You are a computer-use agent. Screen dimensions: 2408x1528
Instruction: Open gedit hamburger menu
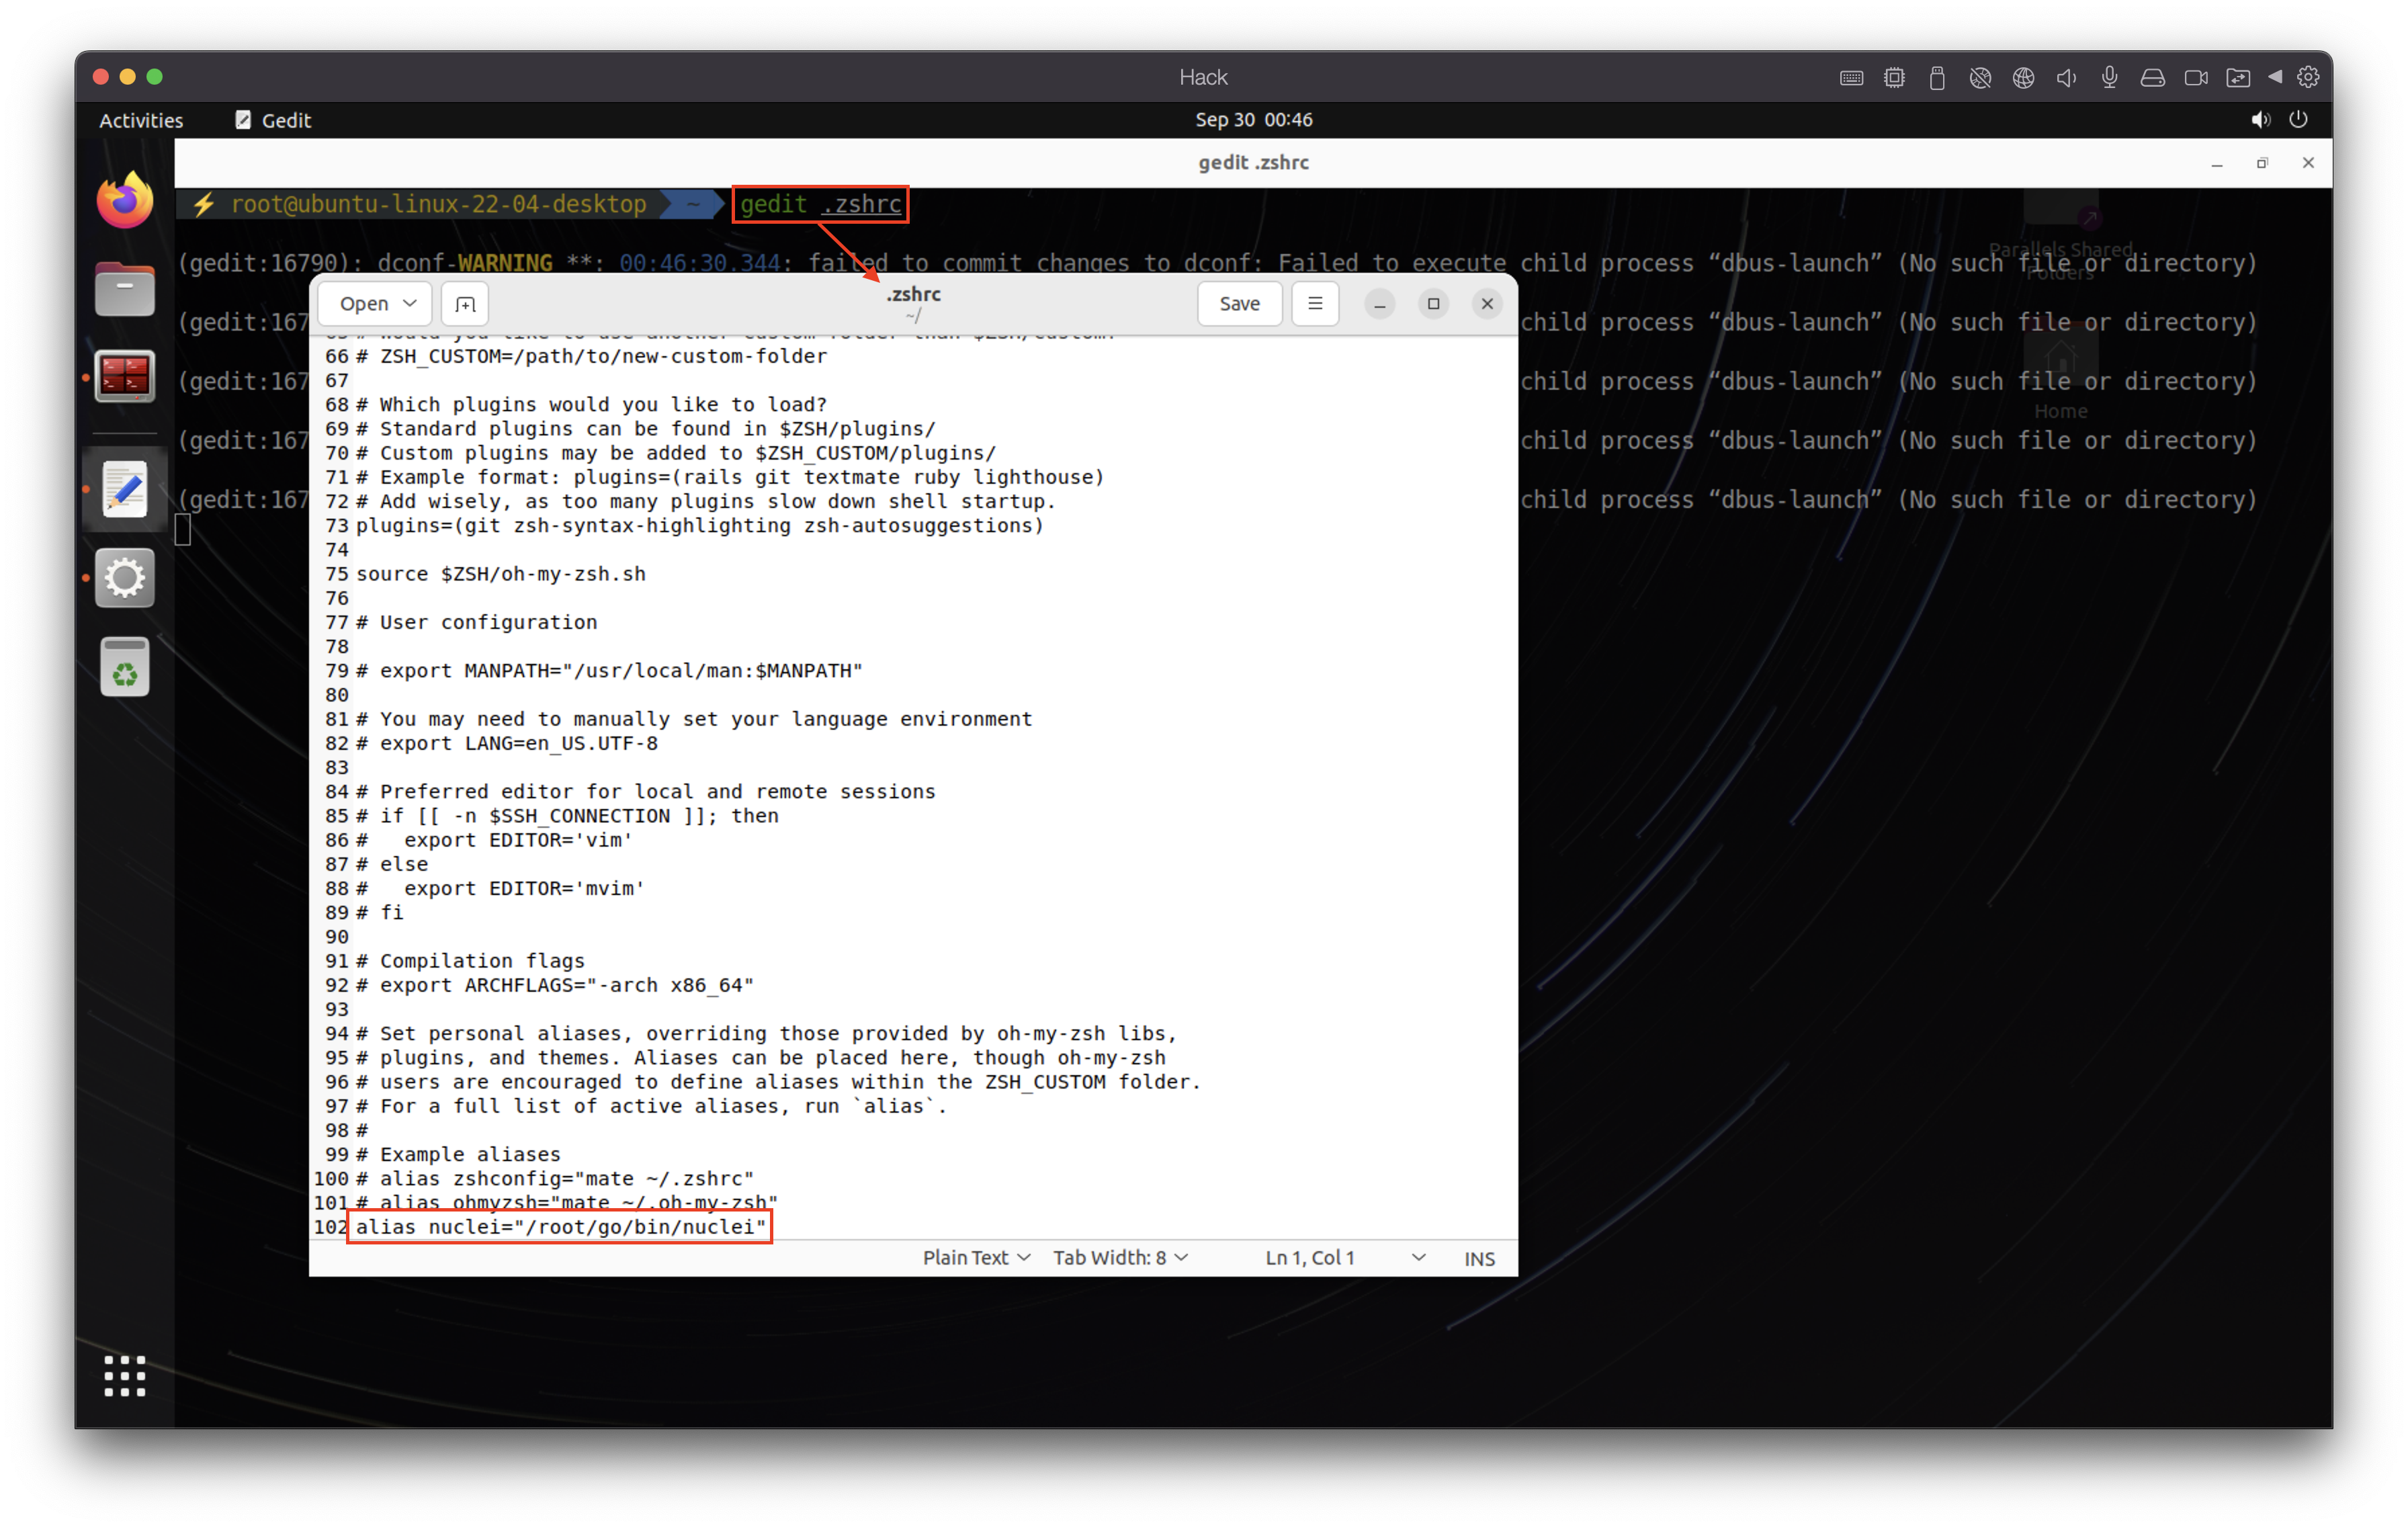(1315, 303)
